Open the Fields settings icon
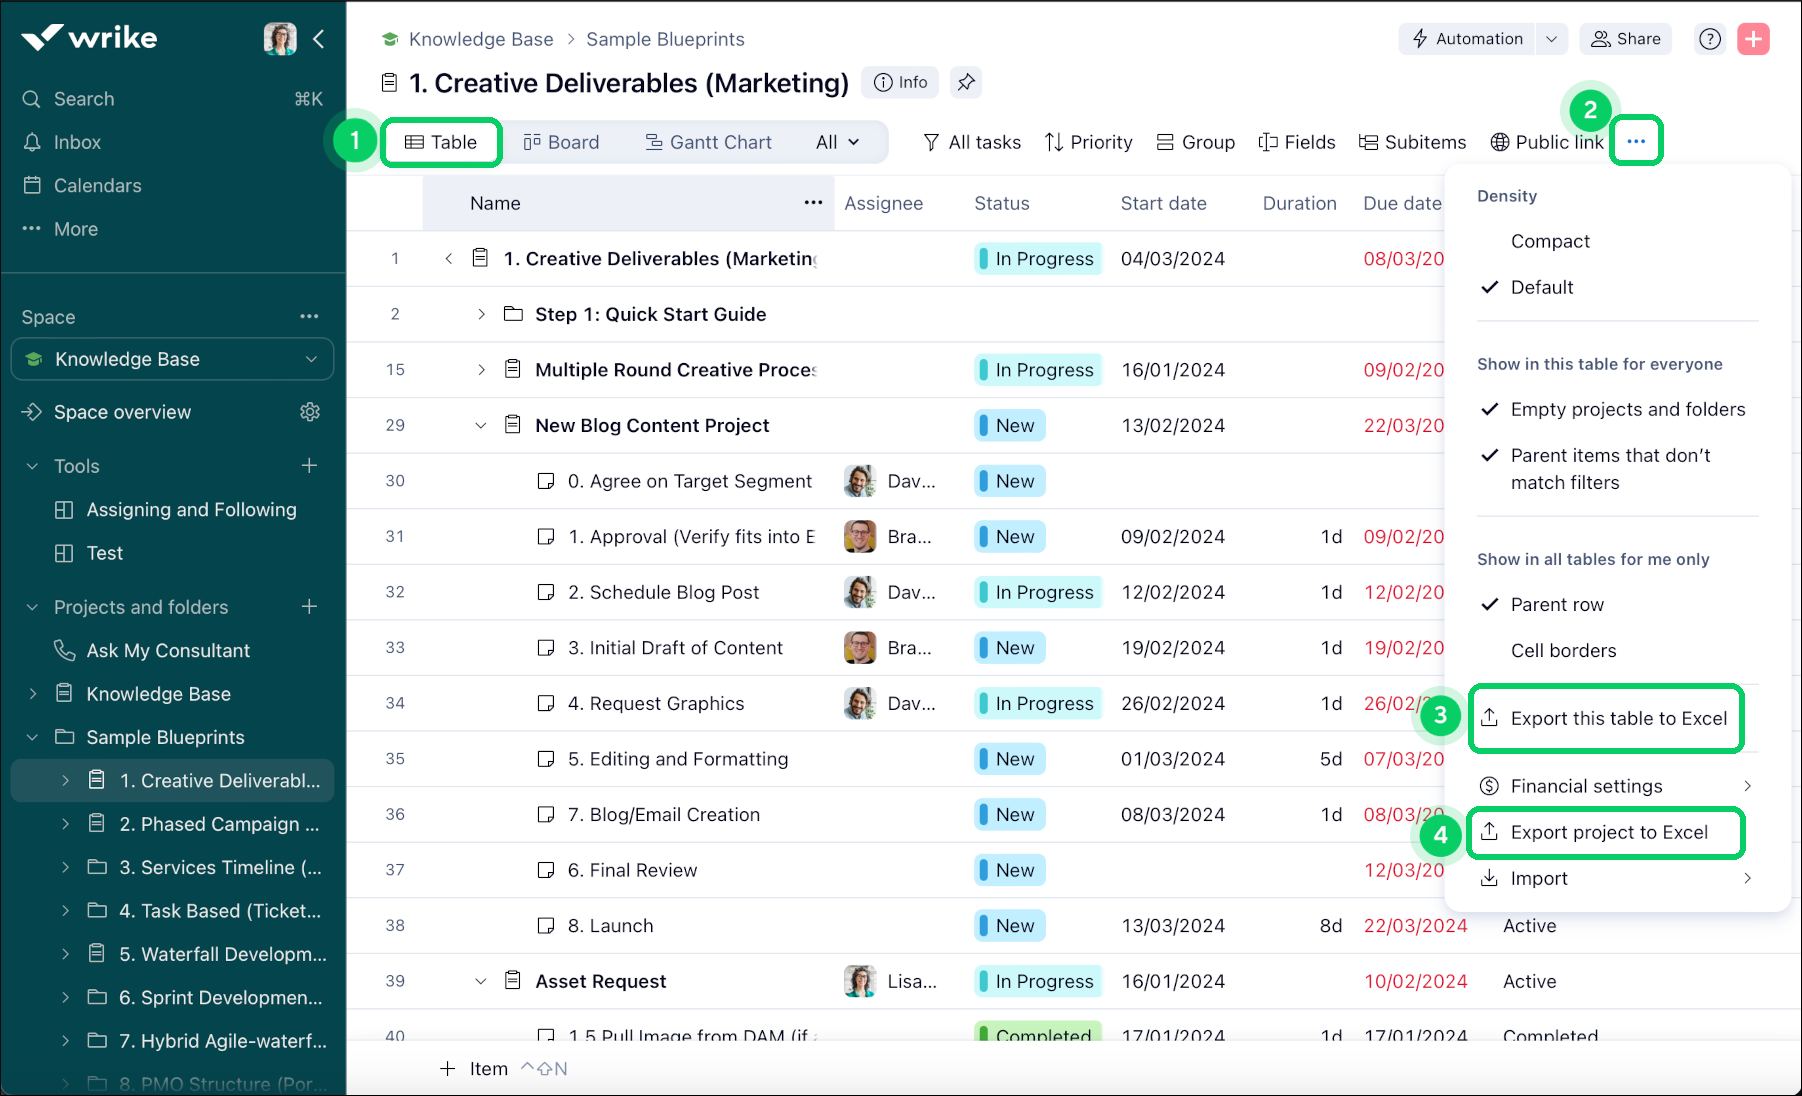The width and height of the screenshot is (1802, 1096). (1267, 142)
